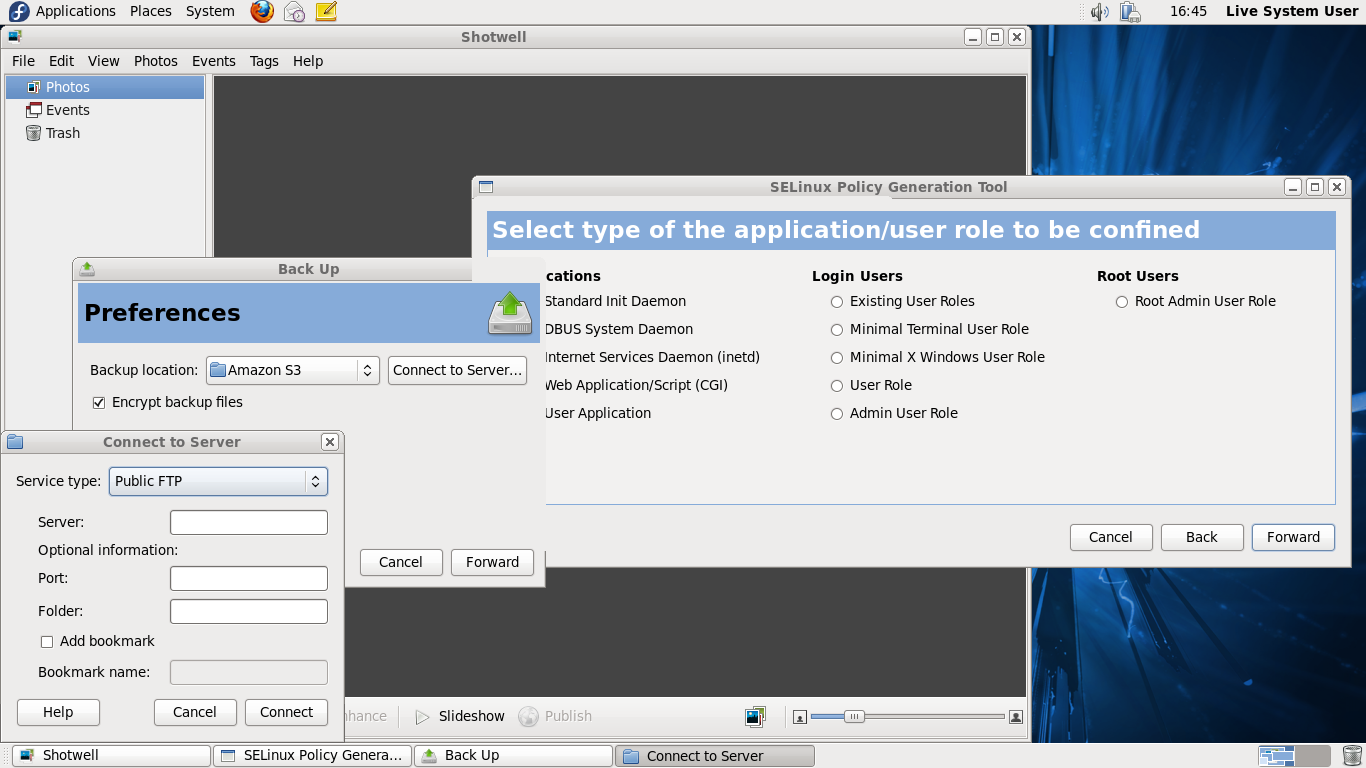This screenshot has height=768, width=1366.
Task: Launch Firefox from the top panel
Action: coord(262,11)
